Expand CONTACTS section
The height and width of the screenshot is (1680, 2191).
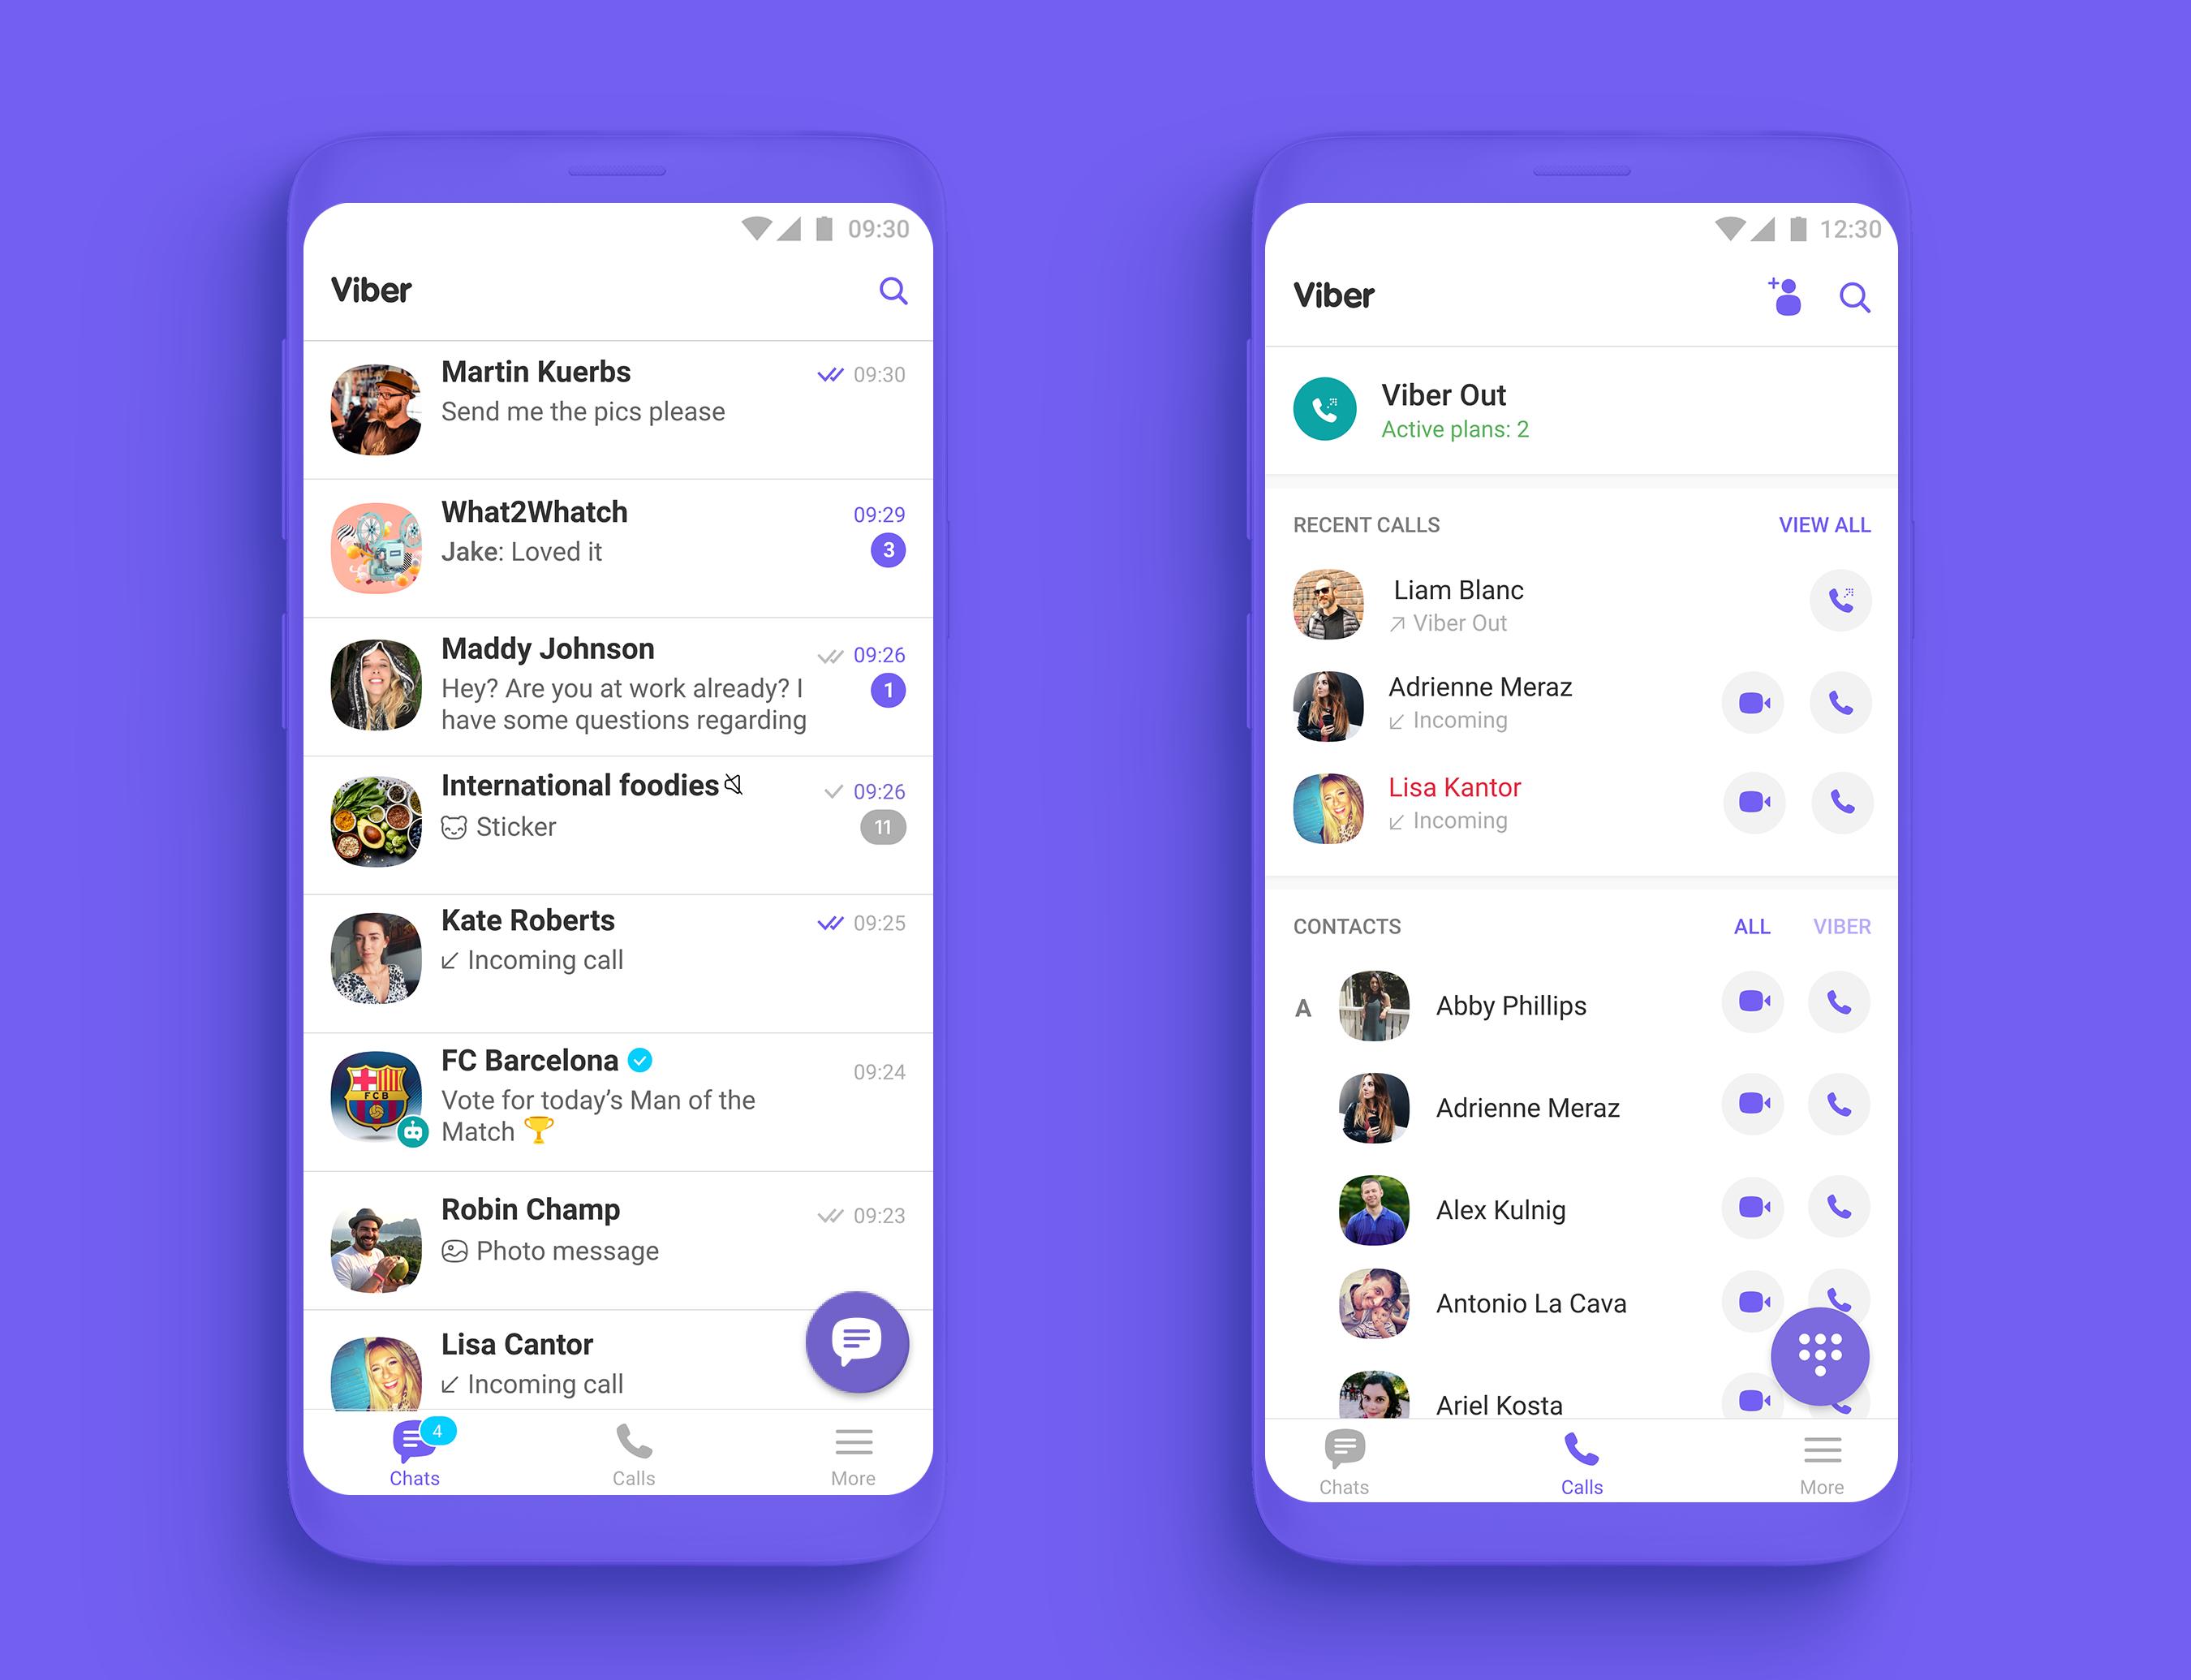coord(1369,924)
